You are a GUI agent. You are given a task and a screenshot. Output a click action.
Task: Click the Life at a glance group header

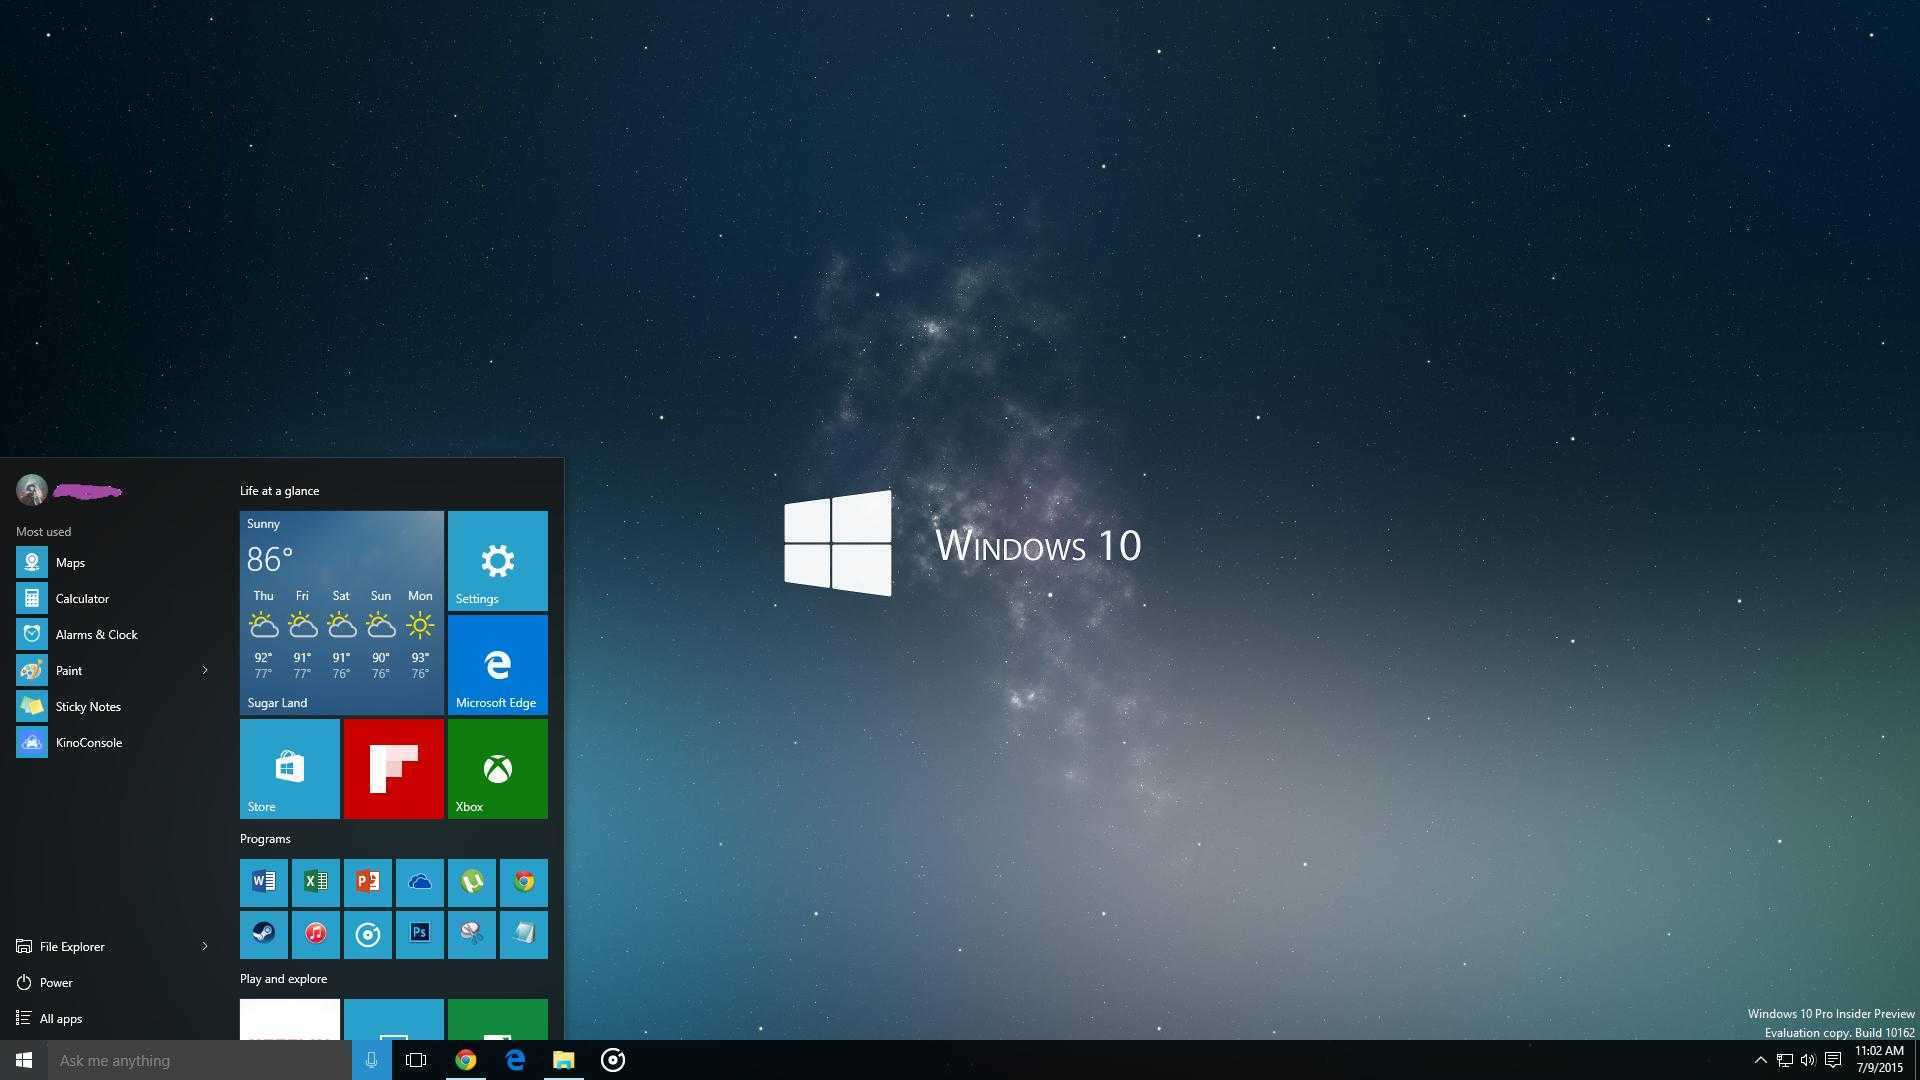[280, 491]
